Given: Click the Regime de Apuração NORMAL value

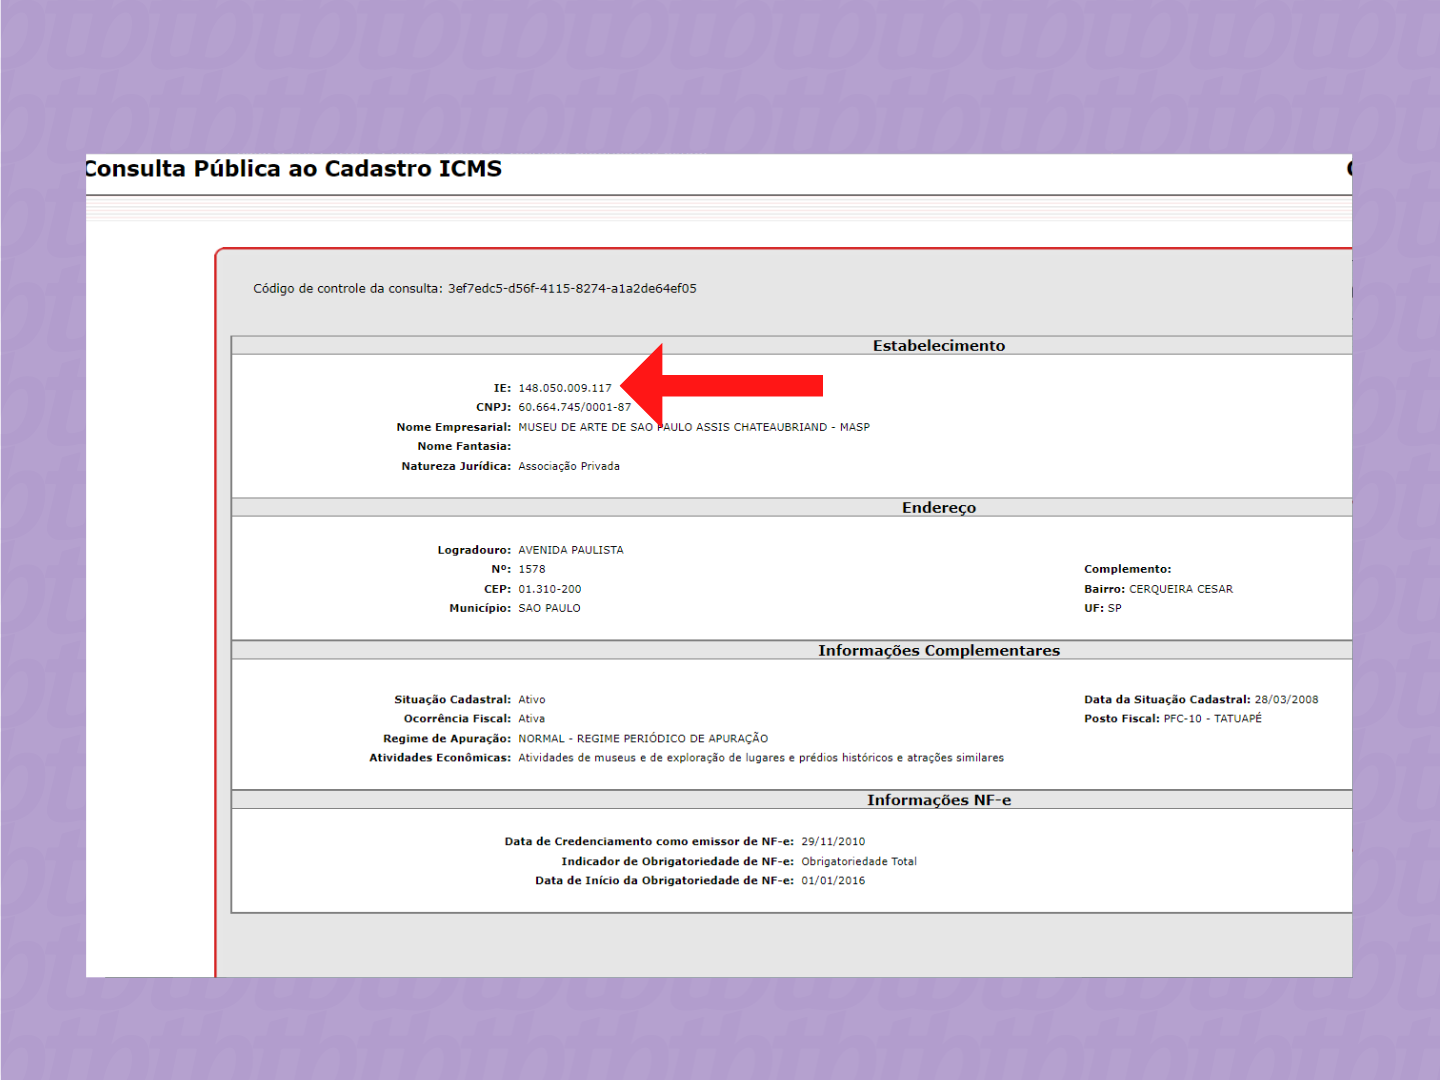Looking at the screenshot, I should (643, 739).
